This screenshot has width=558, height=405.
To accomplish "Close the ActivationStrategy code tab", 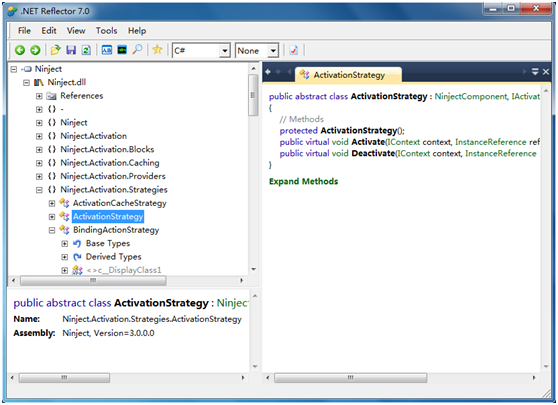I will (546, 72).
